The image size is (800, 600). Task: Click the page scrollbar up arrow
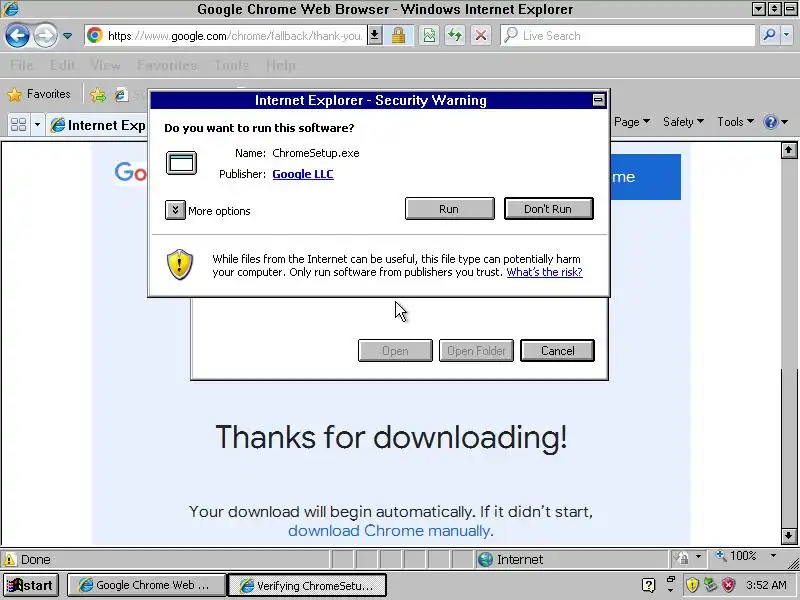coord(789,151)
